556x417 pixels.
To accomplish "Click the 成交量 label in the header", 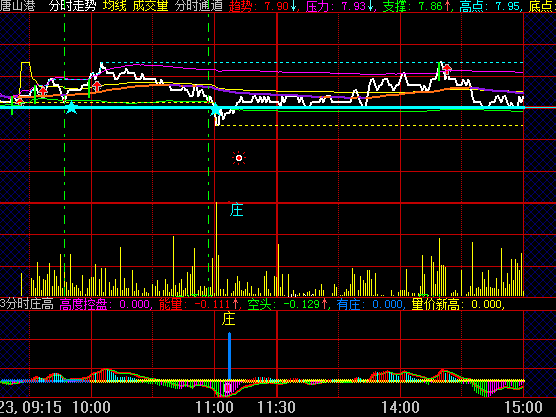I will pos(150,6).
